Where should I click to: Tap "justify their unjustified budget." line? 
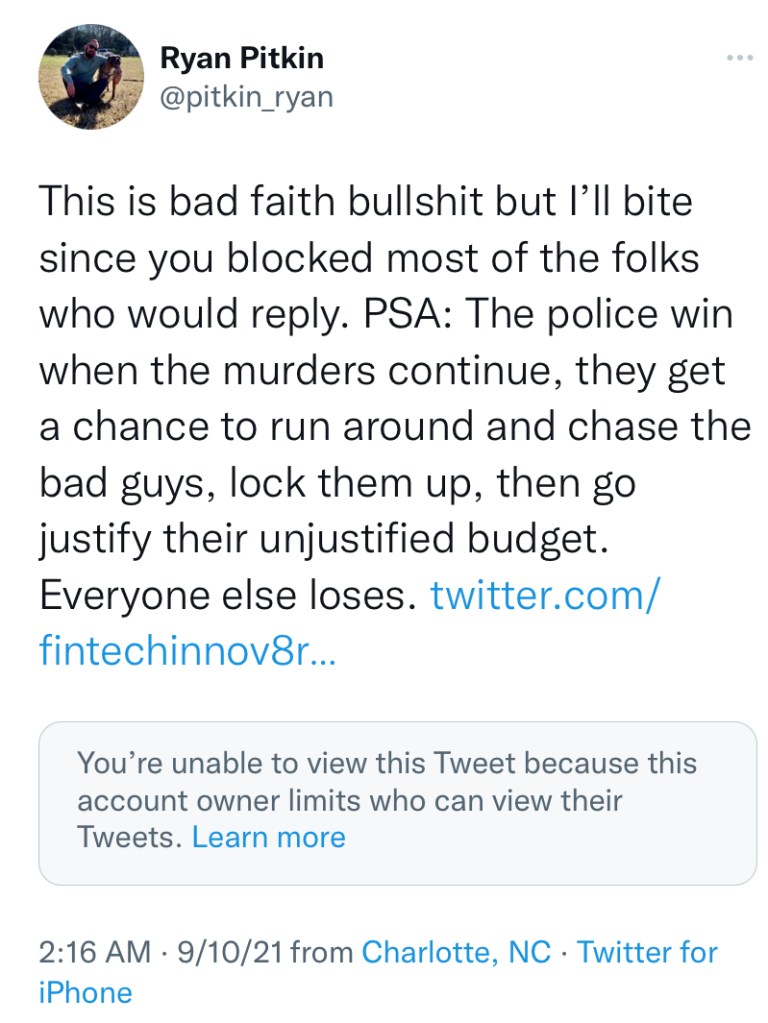pyautogui.click(x=323, y=539)
